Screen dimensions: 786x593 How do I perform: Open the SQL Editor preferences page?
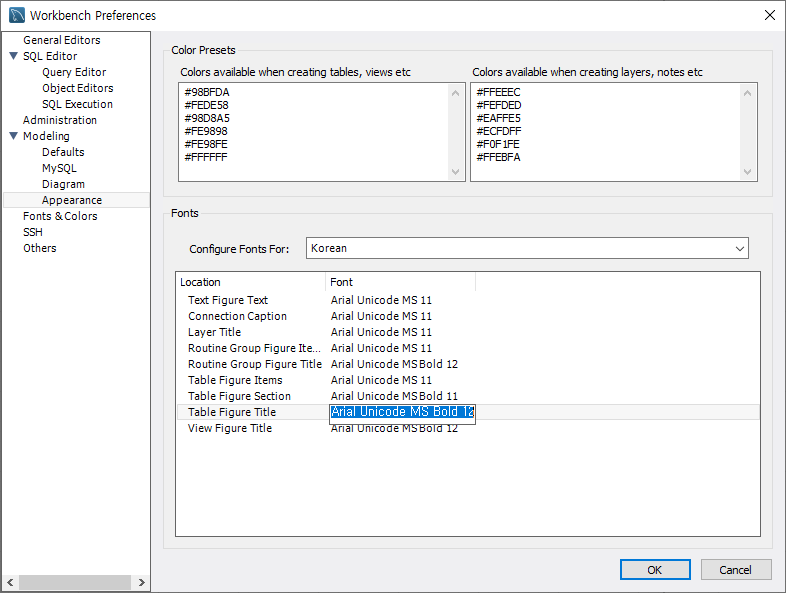coord(50,56)
